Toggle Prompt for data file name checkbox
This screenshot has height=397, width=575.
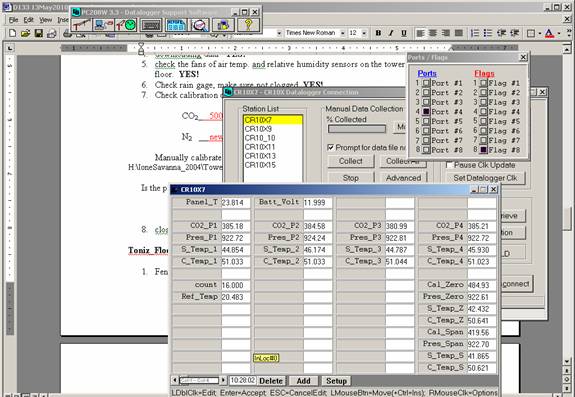pyautogui.click(x=330, y=147)
